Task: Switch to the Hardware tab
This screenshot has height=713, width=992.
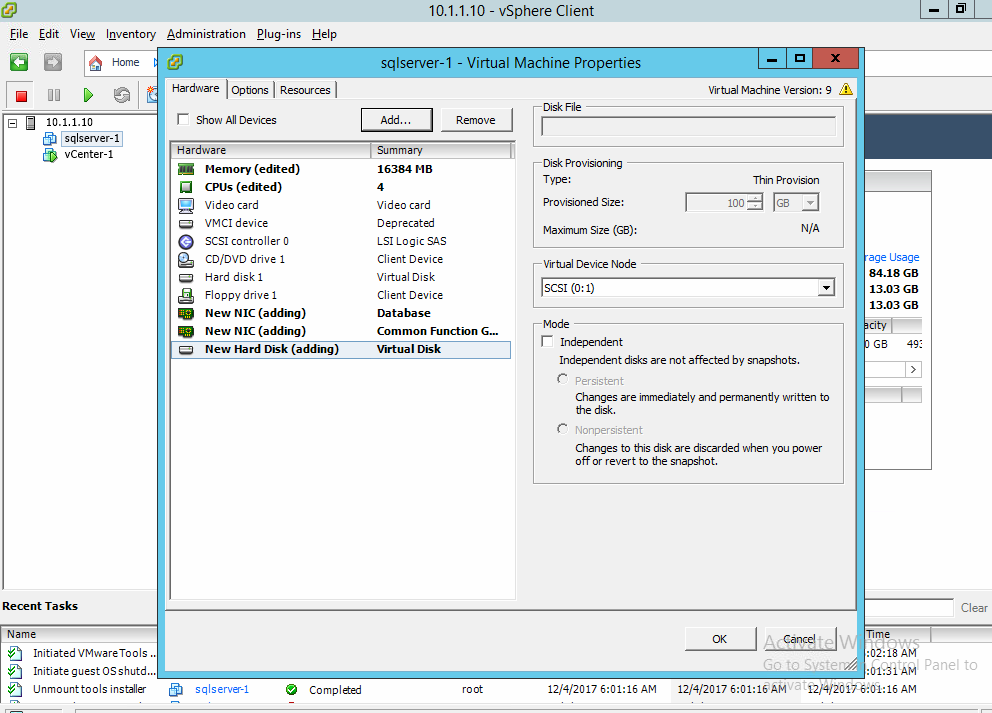Action: click(x=195, y=89)
